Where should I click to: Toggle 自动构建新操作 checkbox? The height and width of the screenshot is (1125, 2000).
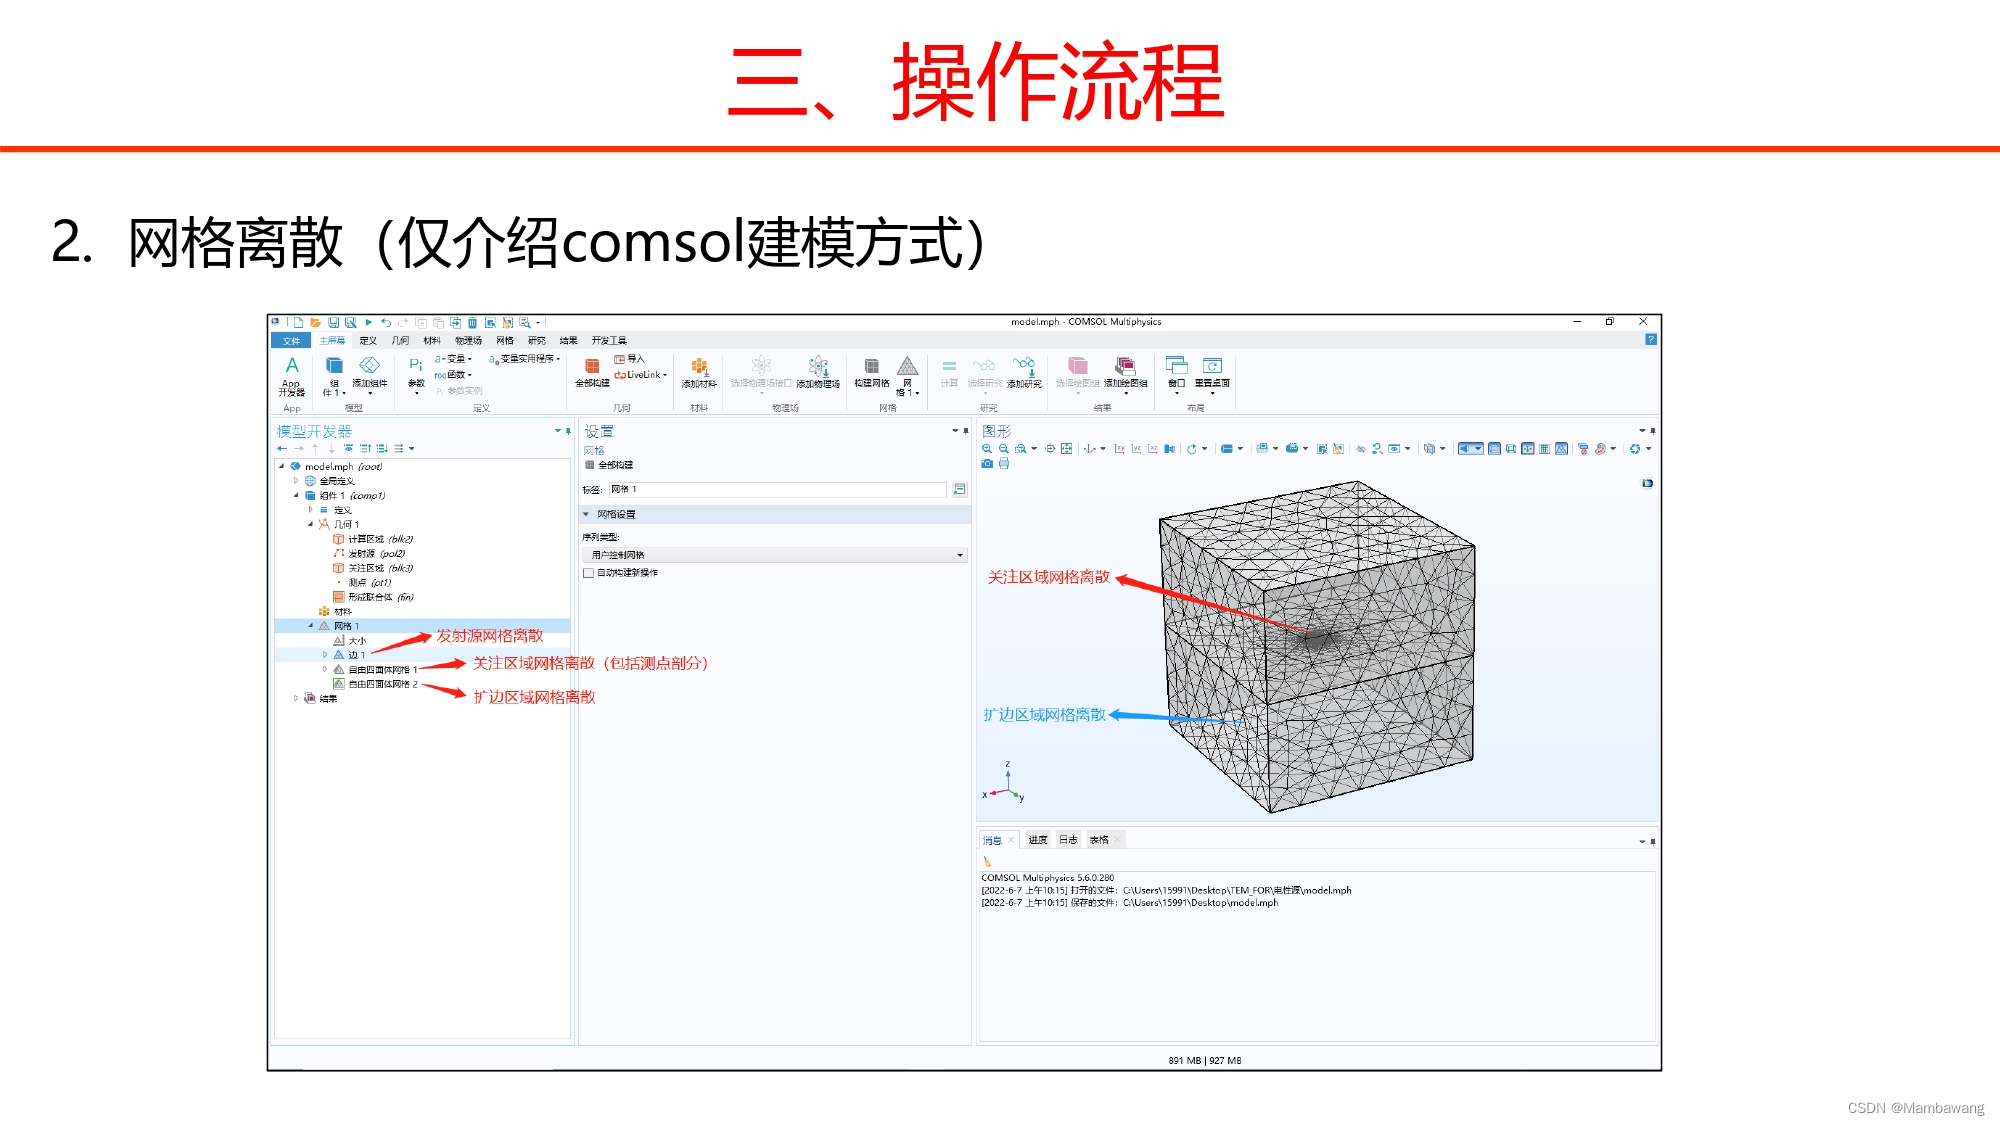coord(589,573)
